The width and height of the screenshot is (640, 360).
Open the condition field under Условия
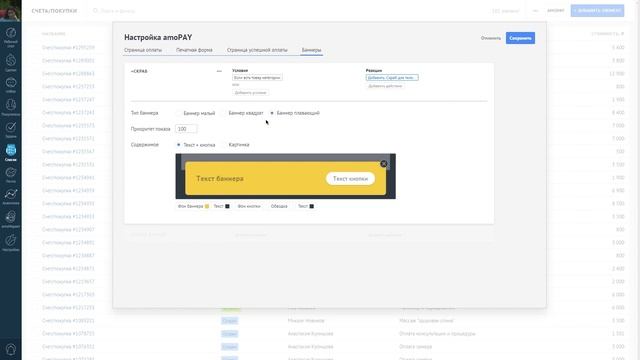click(x=257, y=78)
